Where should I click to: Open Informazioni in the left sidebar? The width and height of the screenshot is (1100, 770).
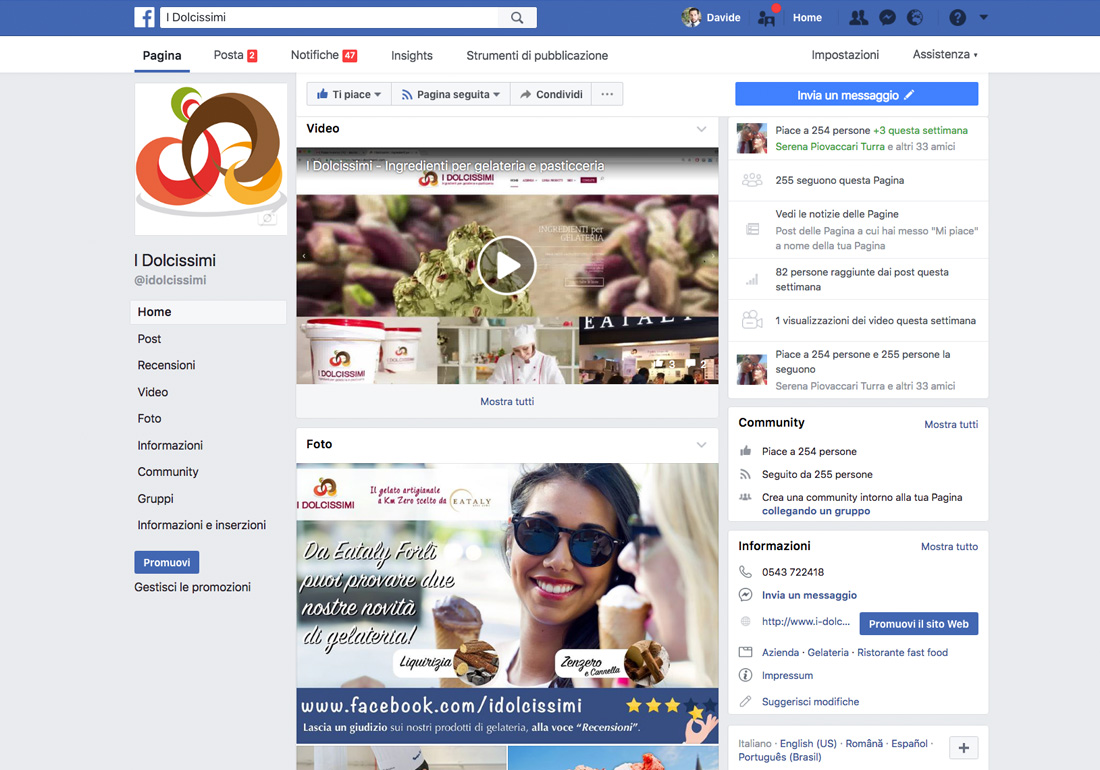point(170,445)
